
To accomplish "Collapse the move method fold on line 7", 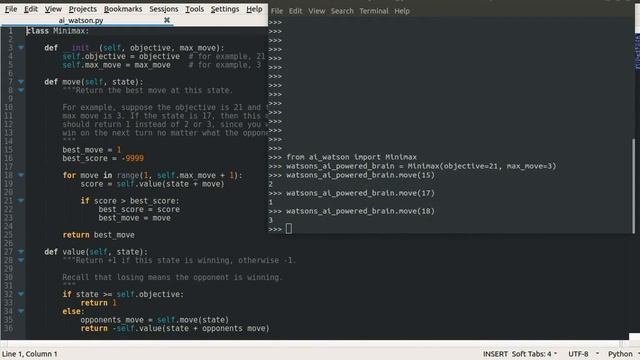I will pos(21,82).
